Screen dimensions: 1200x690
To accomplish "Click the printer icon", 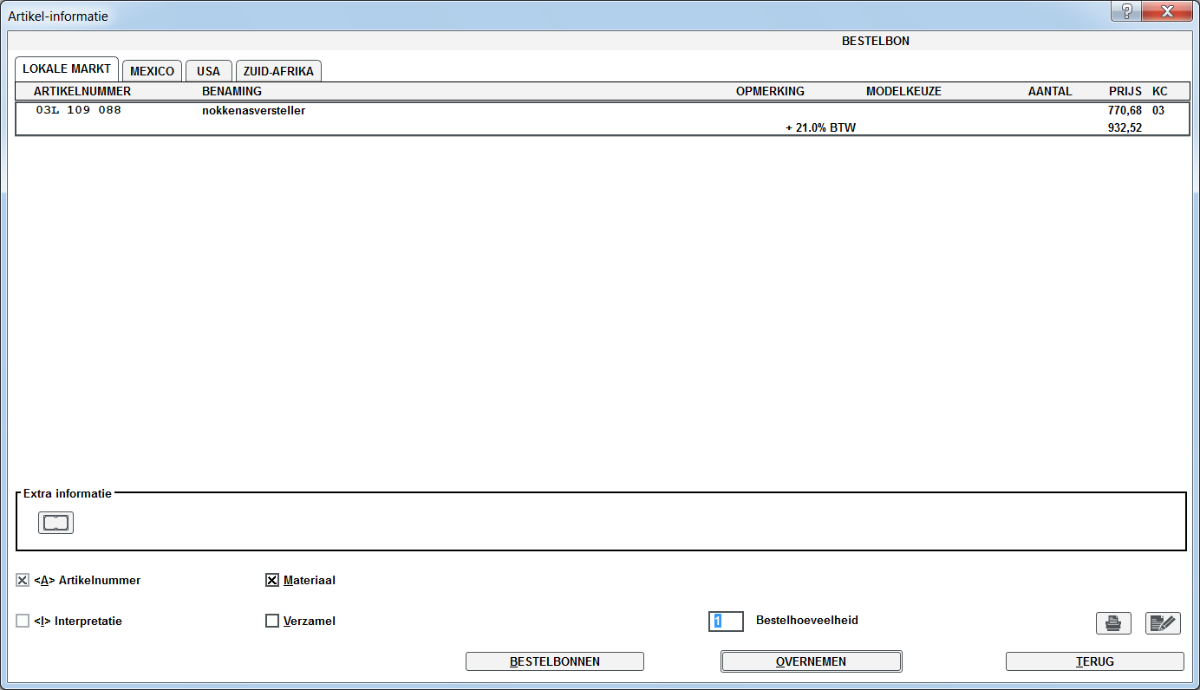I will click(x=1113, y=624).
